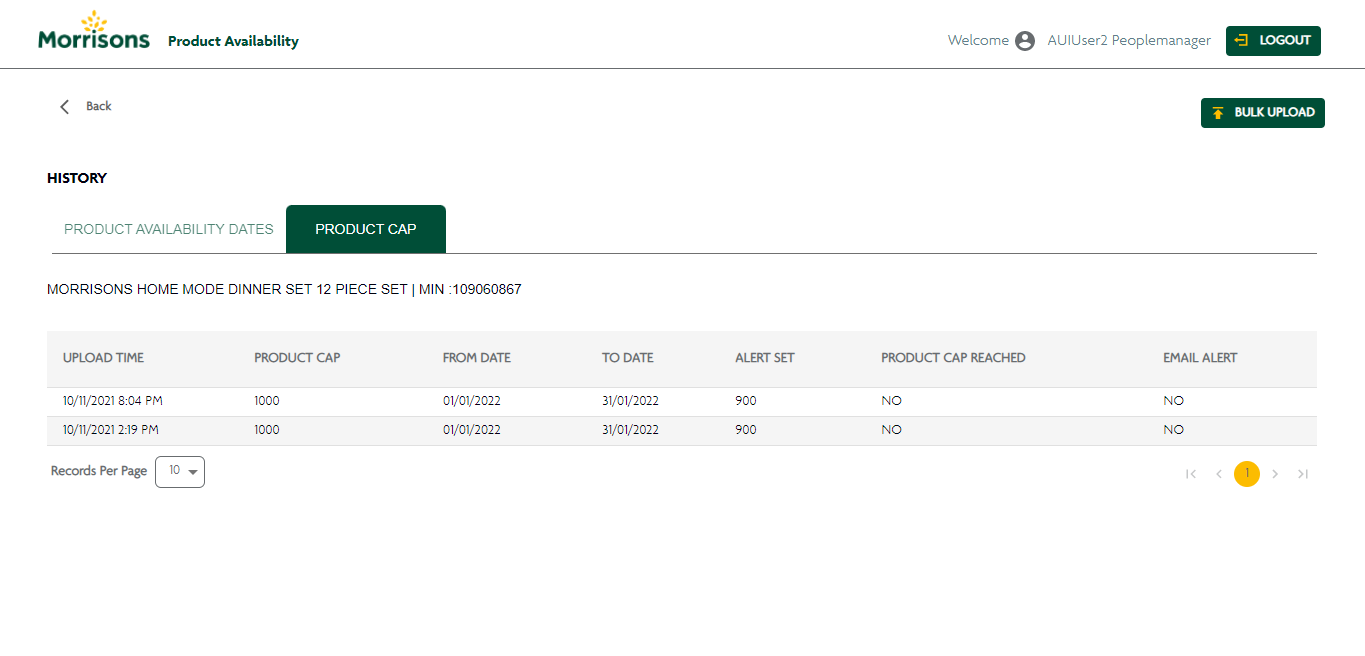Click the UPLOAD TIME column header

103,358
